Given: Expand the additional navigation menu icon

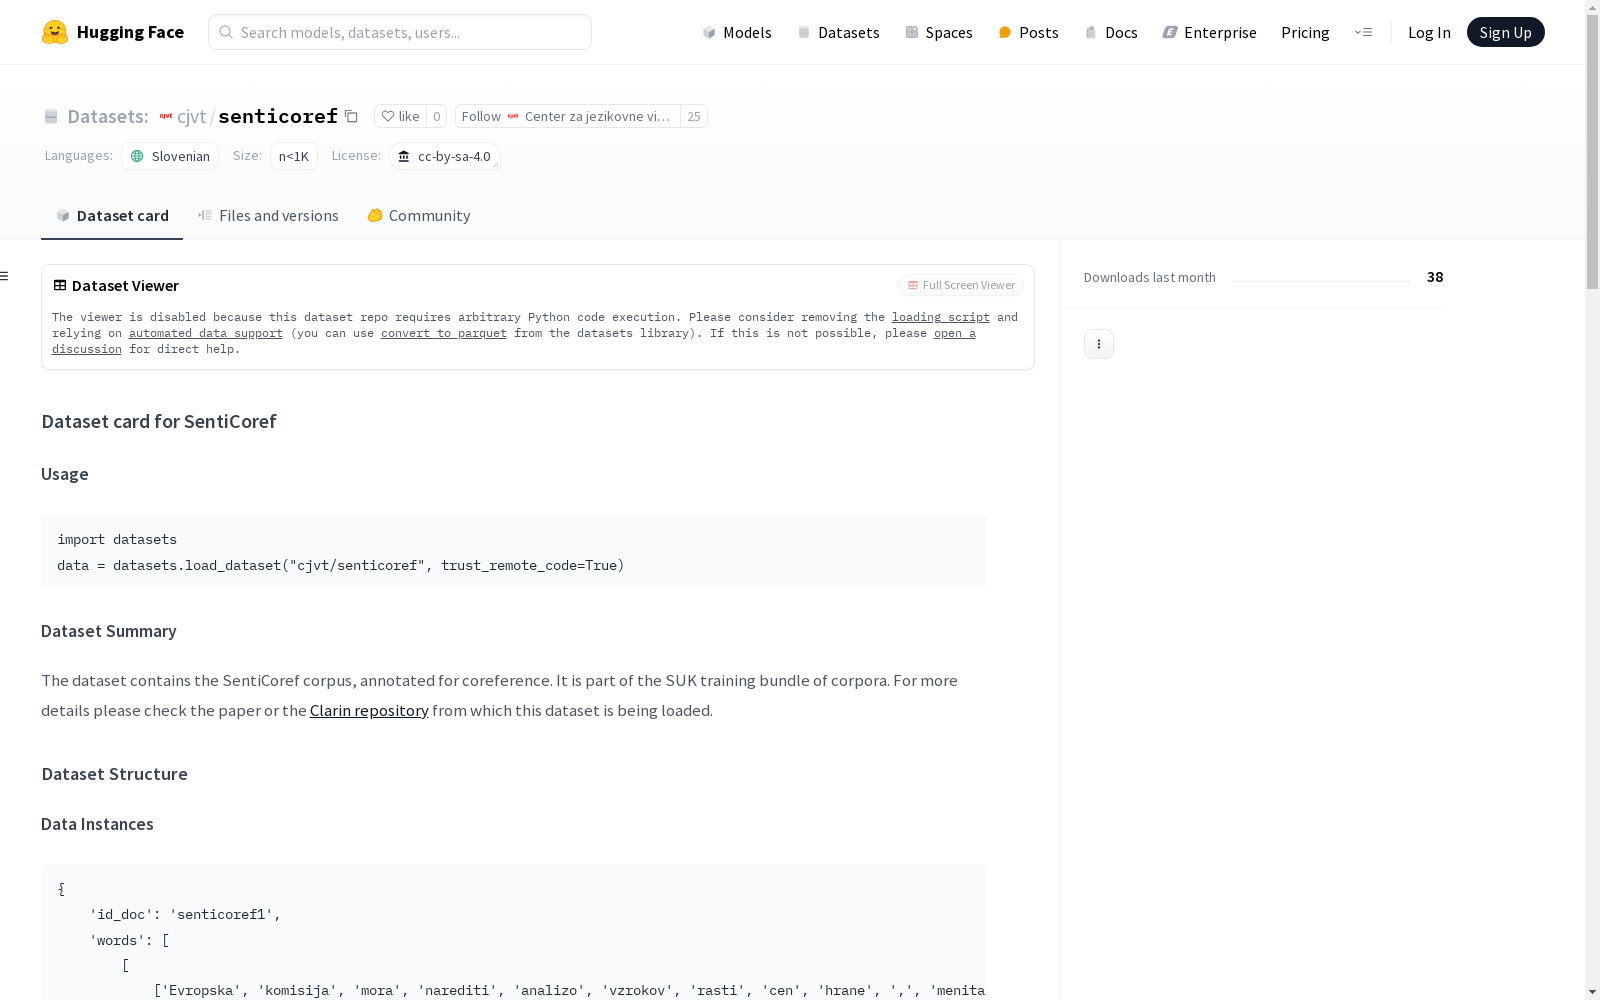Looking at the screenshot, I should [x=1363, y=32].
